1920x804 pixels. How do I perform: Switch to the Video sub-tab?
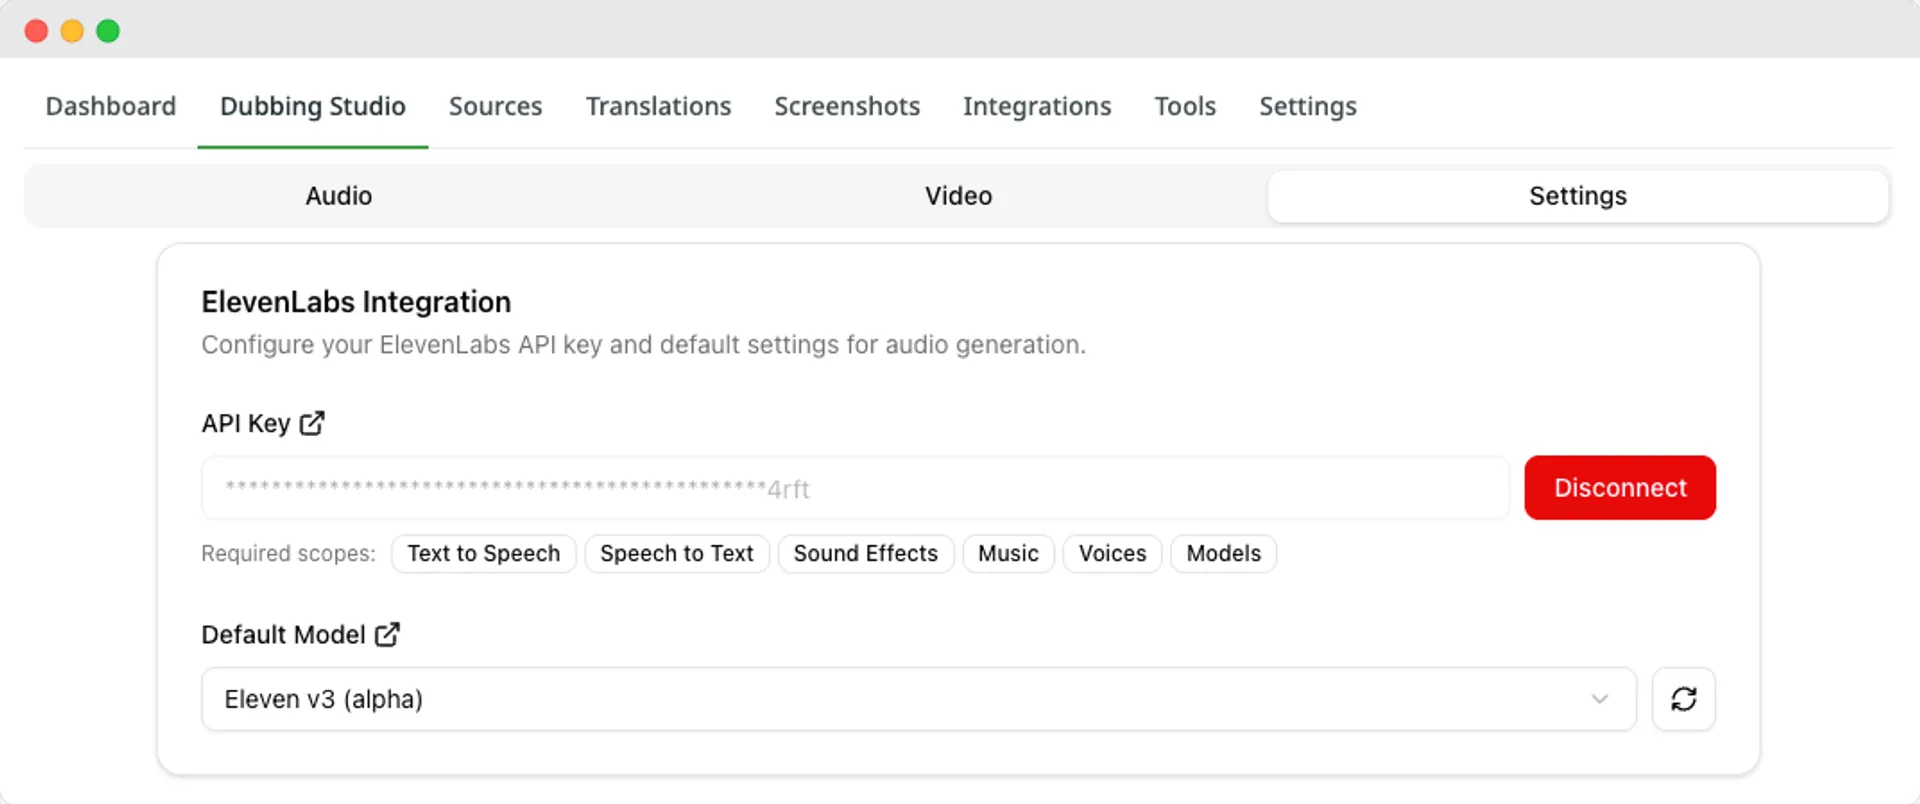tap(958, 196)
